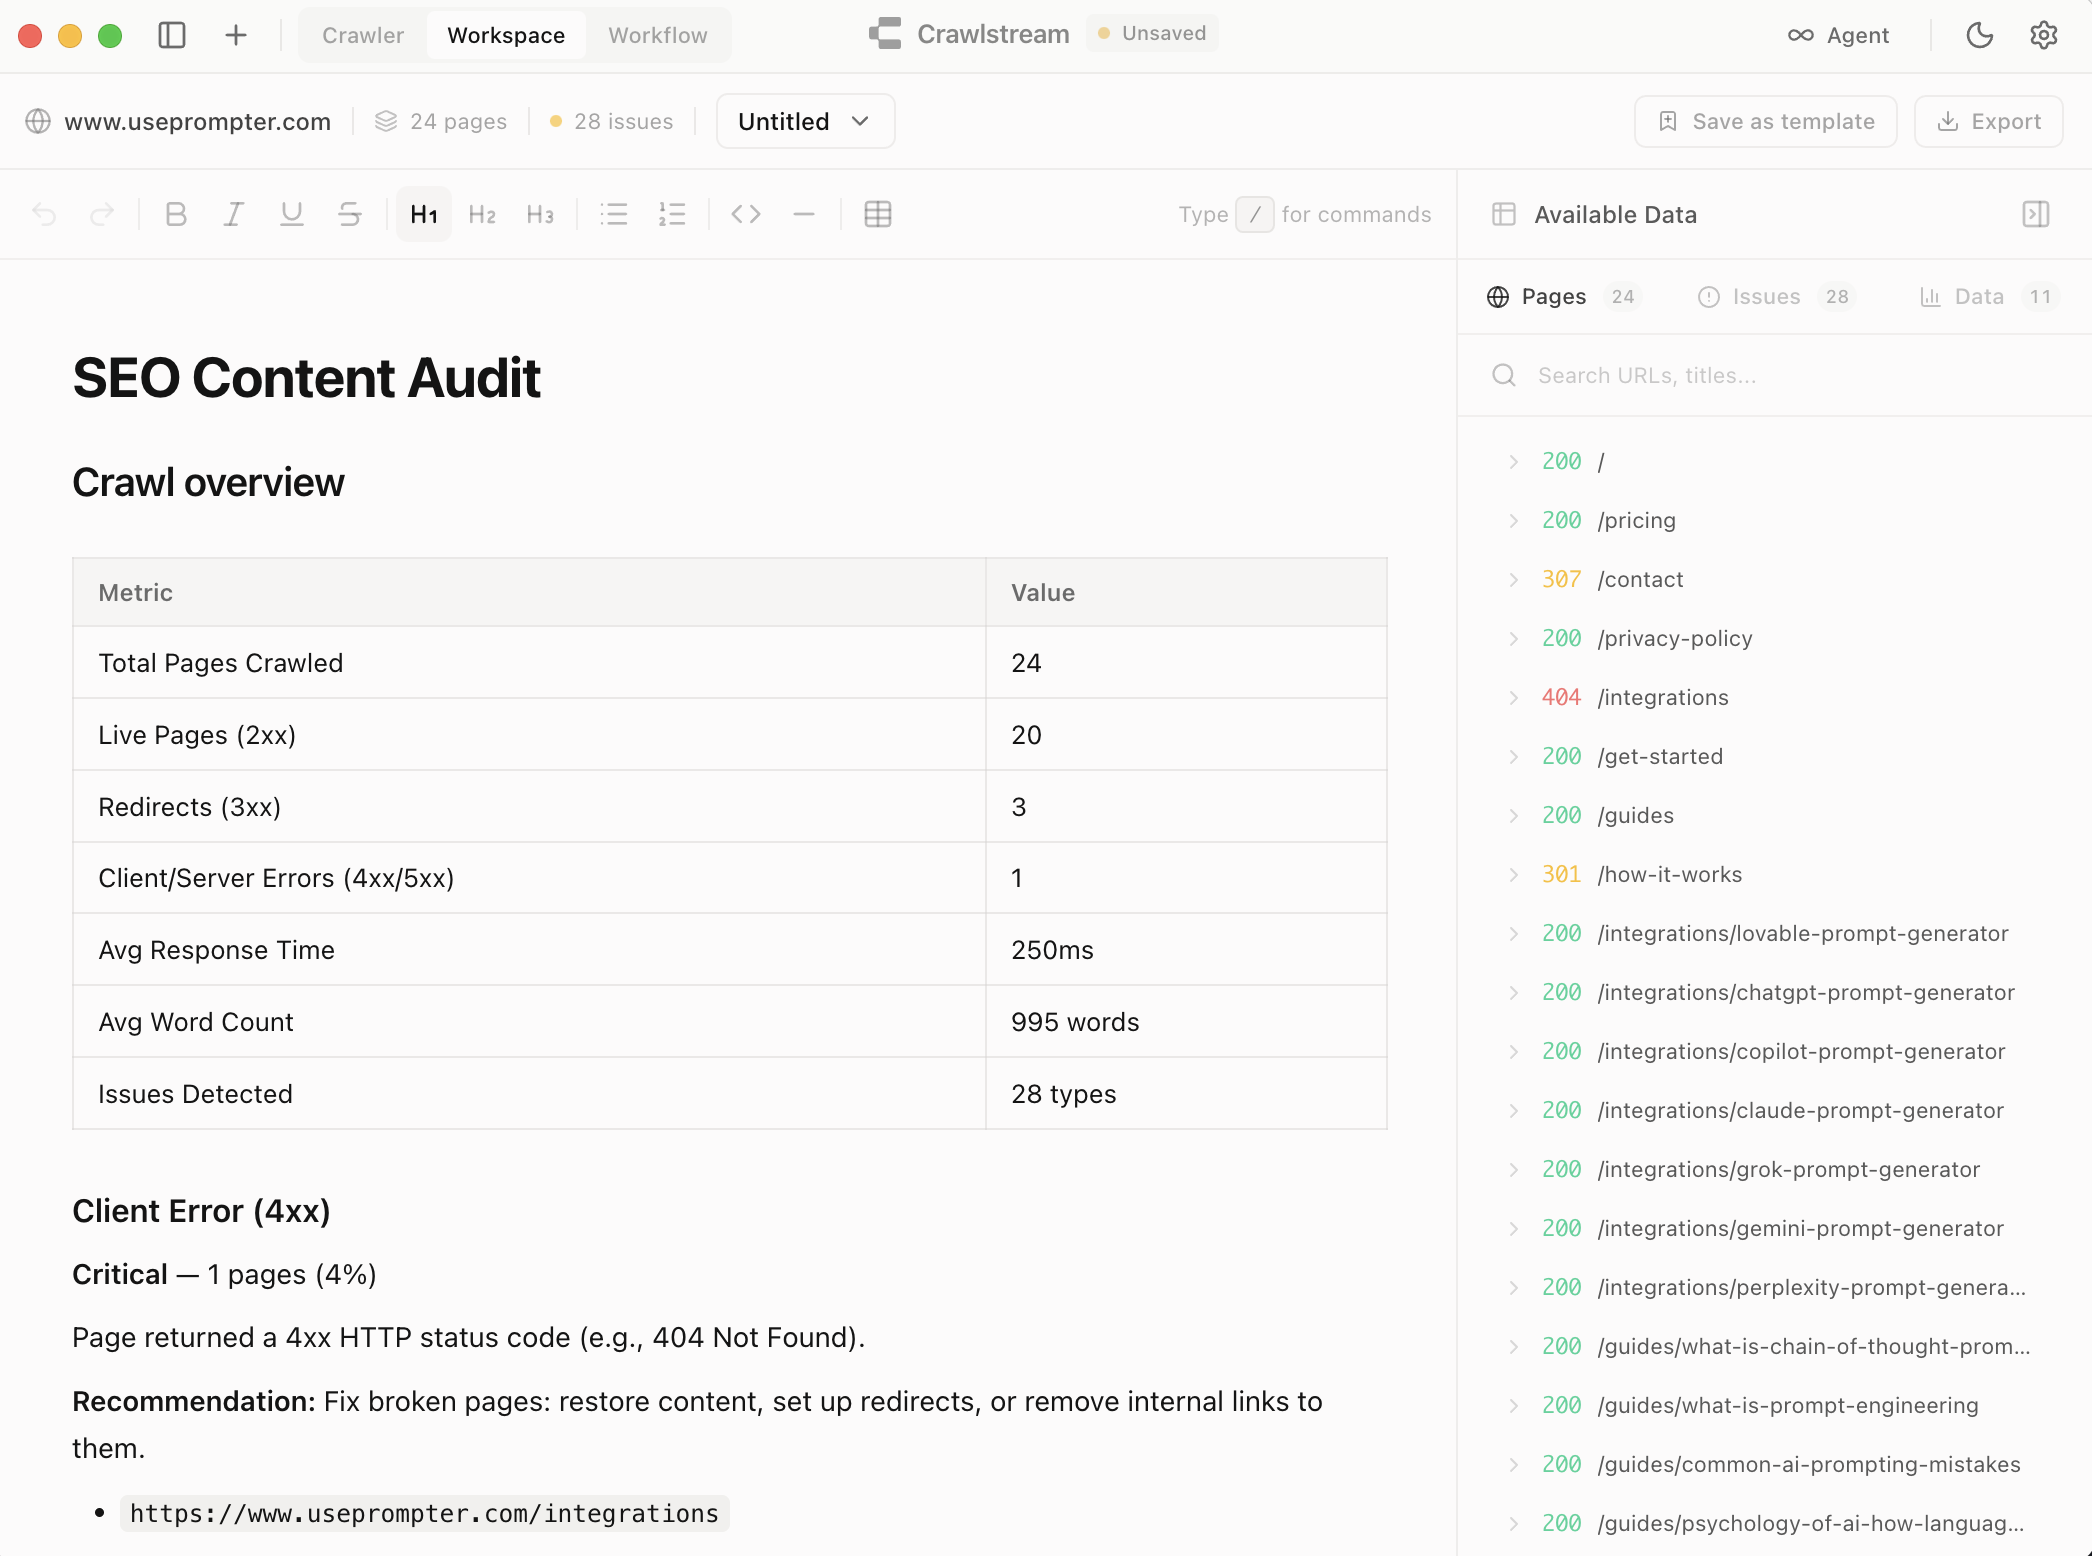Toggle the H2 heading style

pyautogui.click(x=482, y=214)
